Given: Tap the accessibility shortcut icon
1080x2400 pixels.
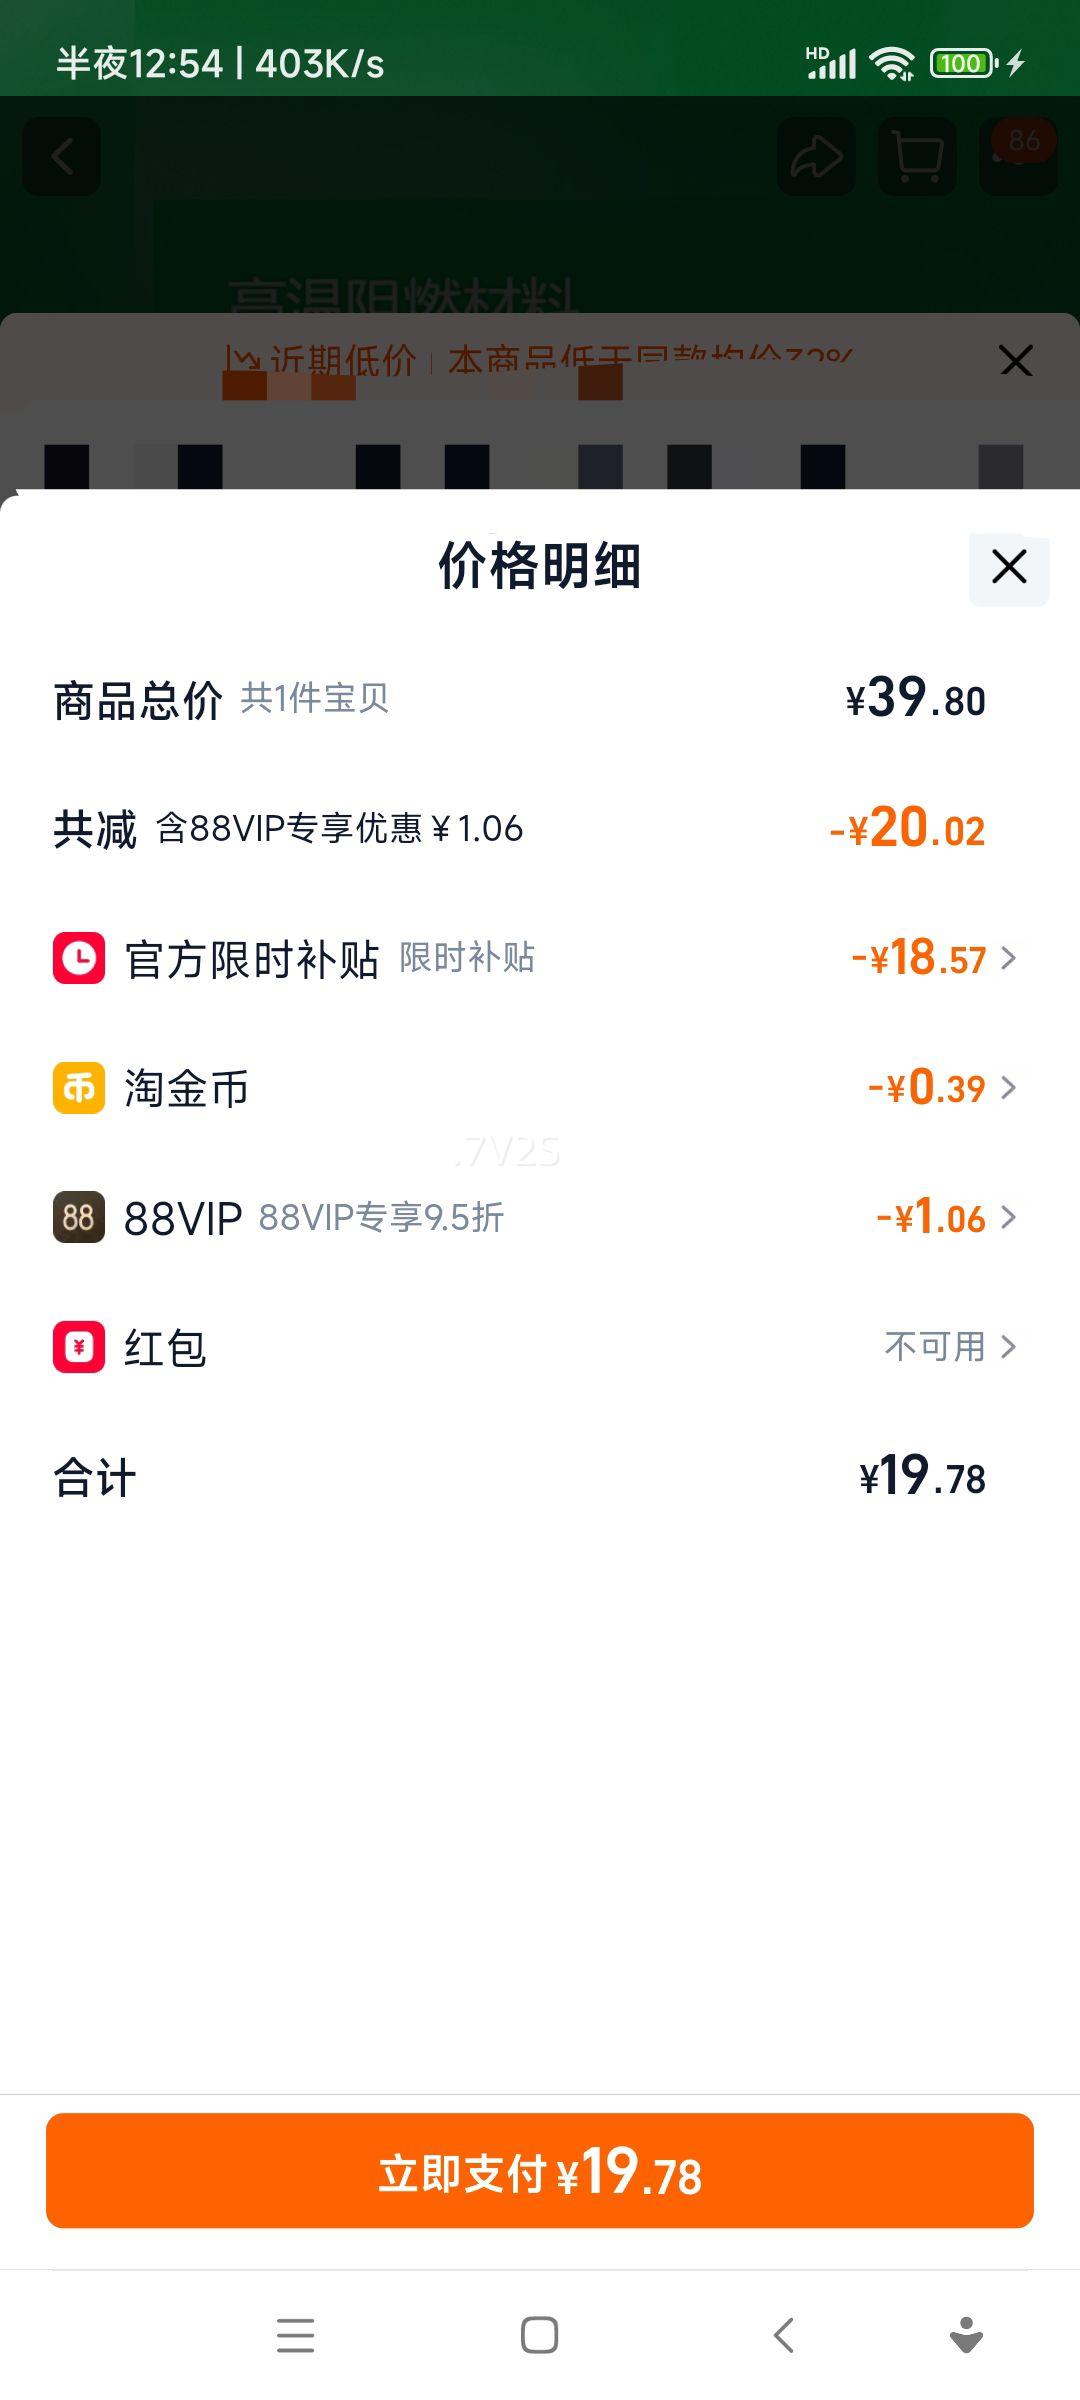Looking at the screenshot, I should (x=966, y=2336).
